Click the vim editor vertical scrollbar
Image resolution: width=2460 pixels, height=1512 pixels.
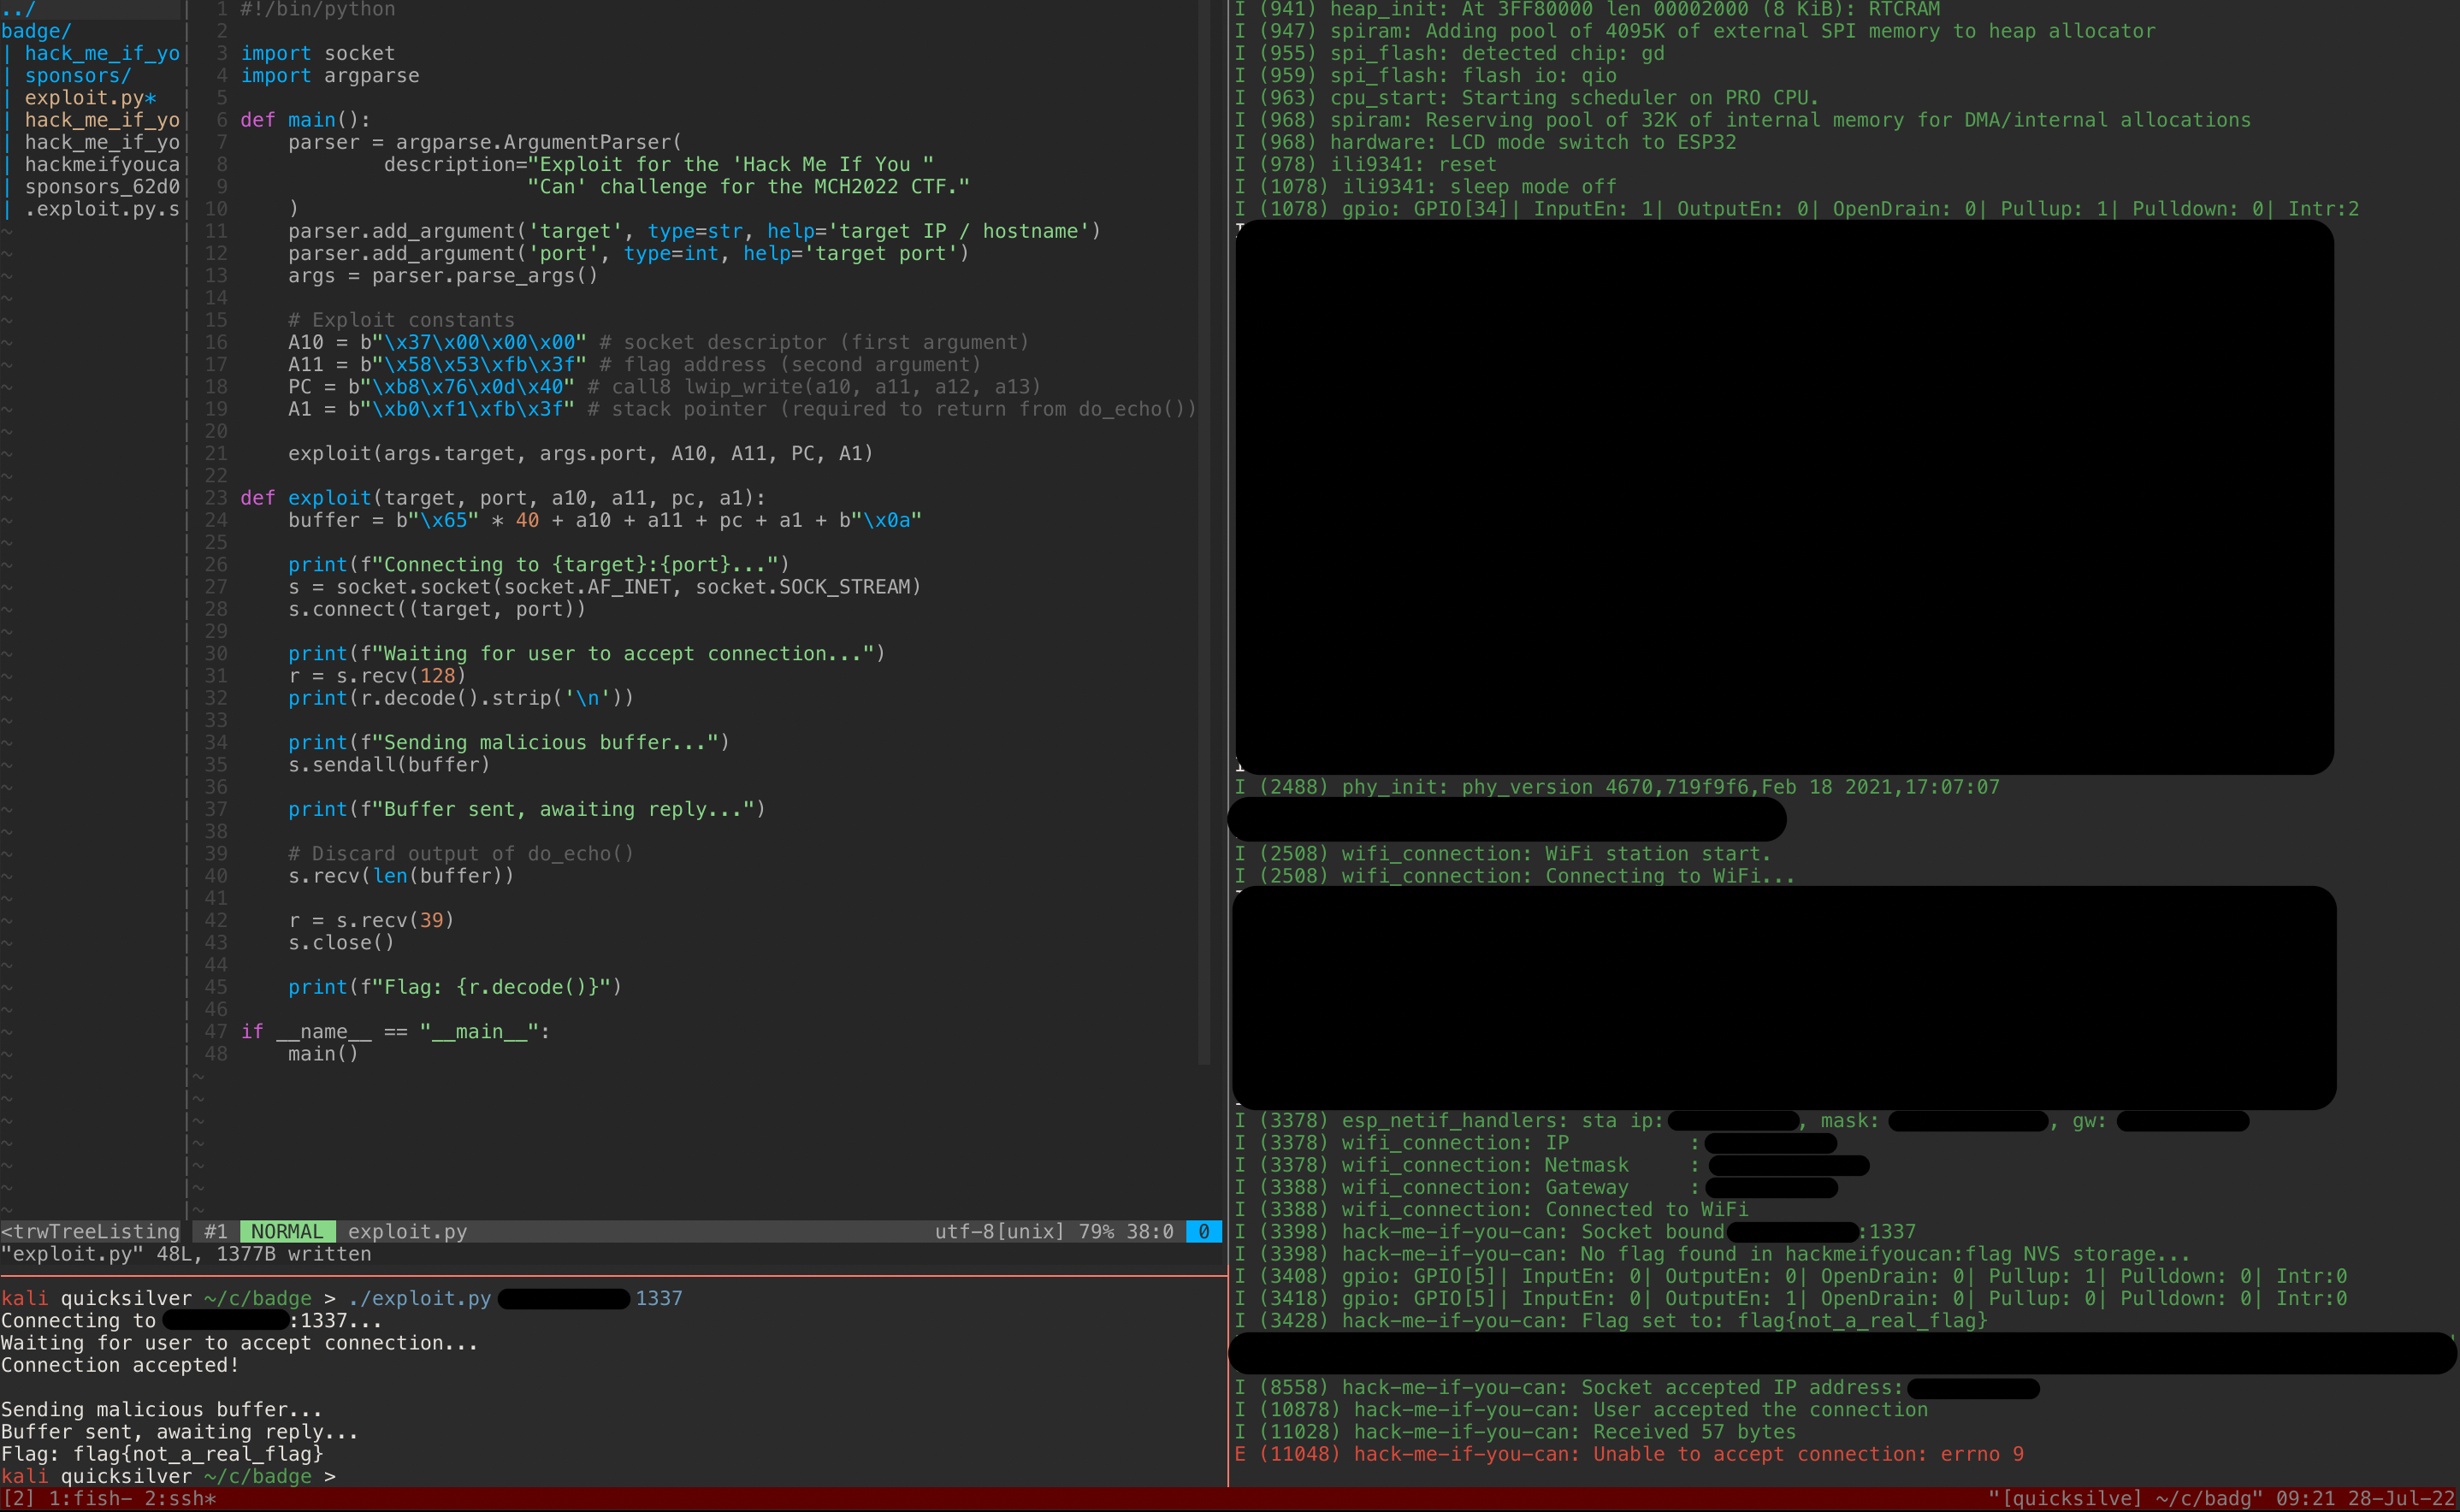click(1204, 530)
